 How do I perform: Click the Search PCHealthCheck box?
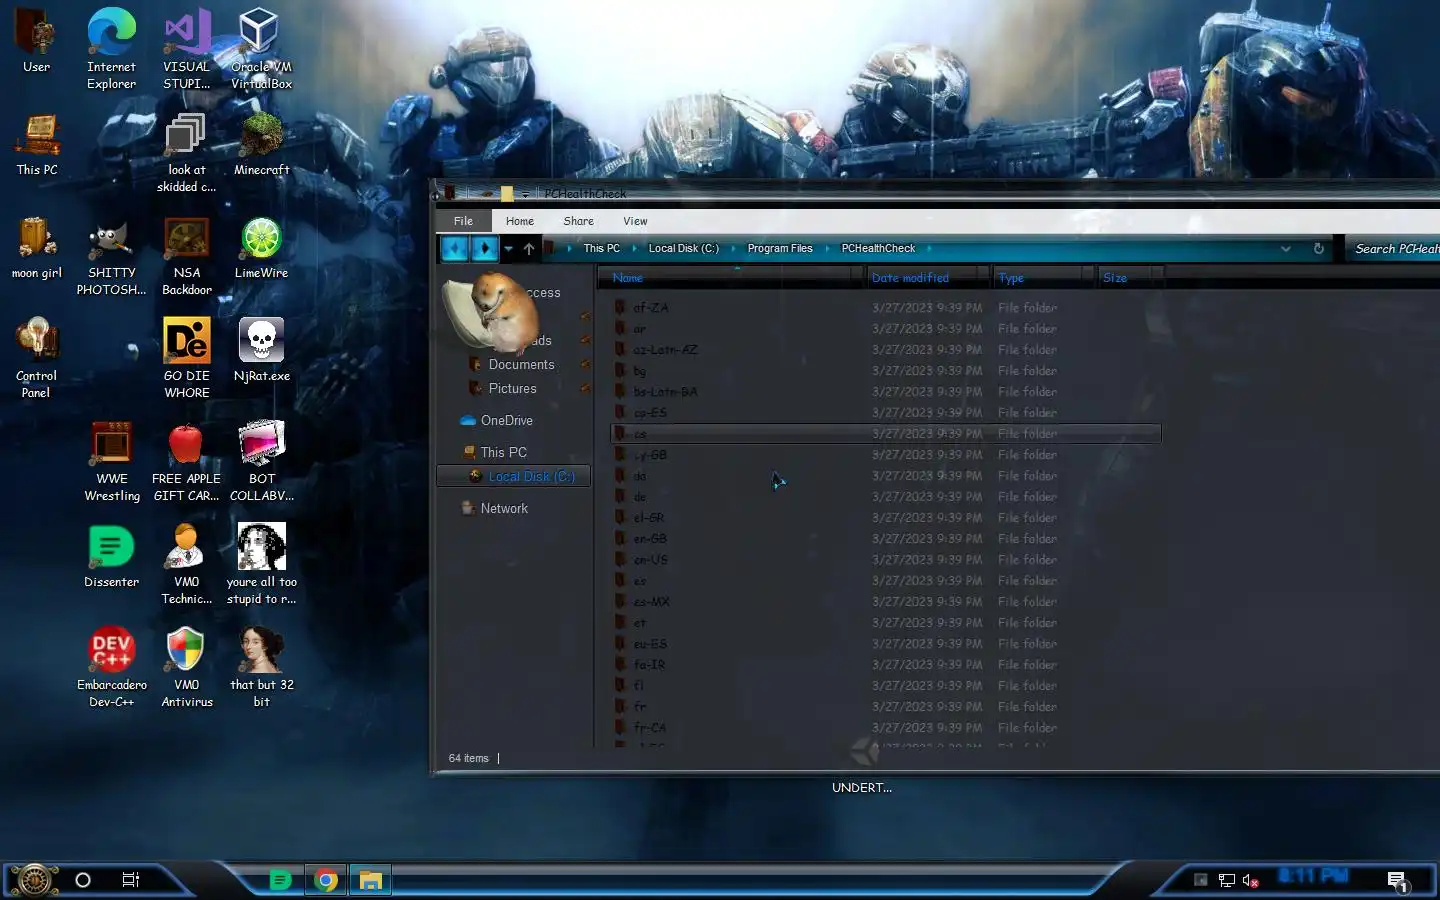coord(1395,249)
